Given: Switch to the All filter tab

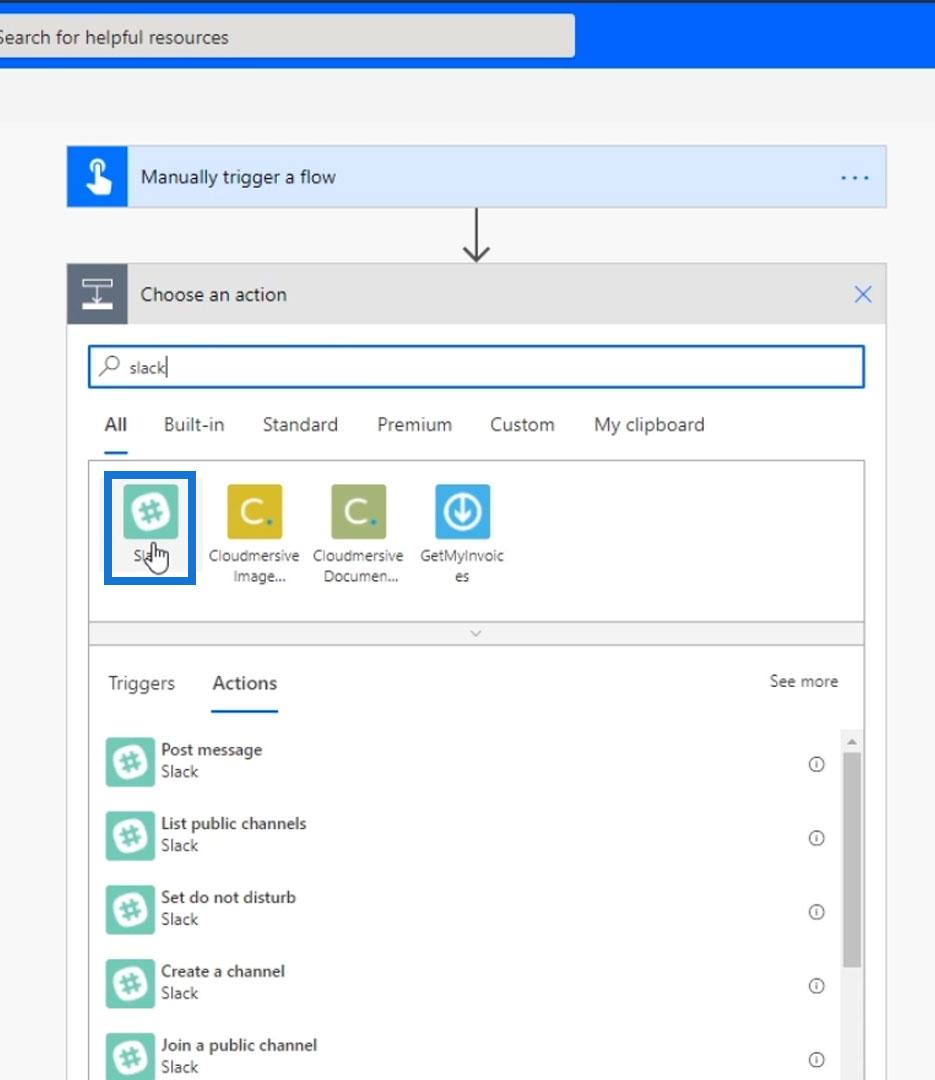Looking at the screenshot, I should point(116,424).
